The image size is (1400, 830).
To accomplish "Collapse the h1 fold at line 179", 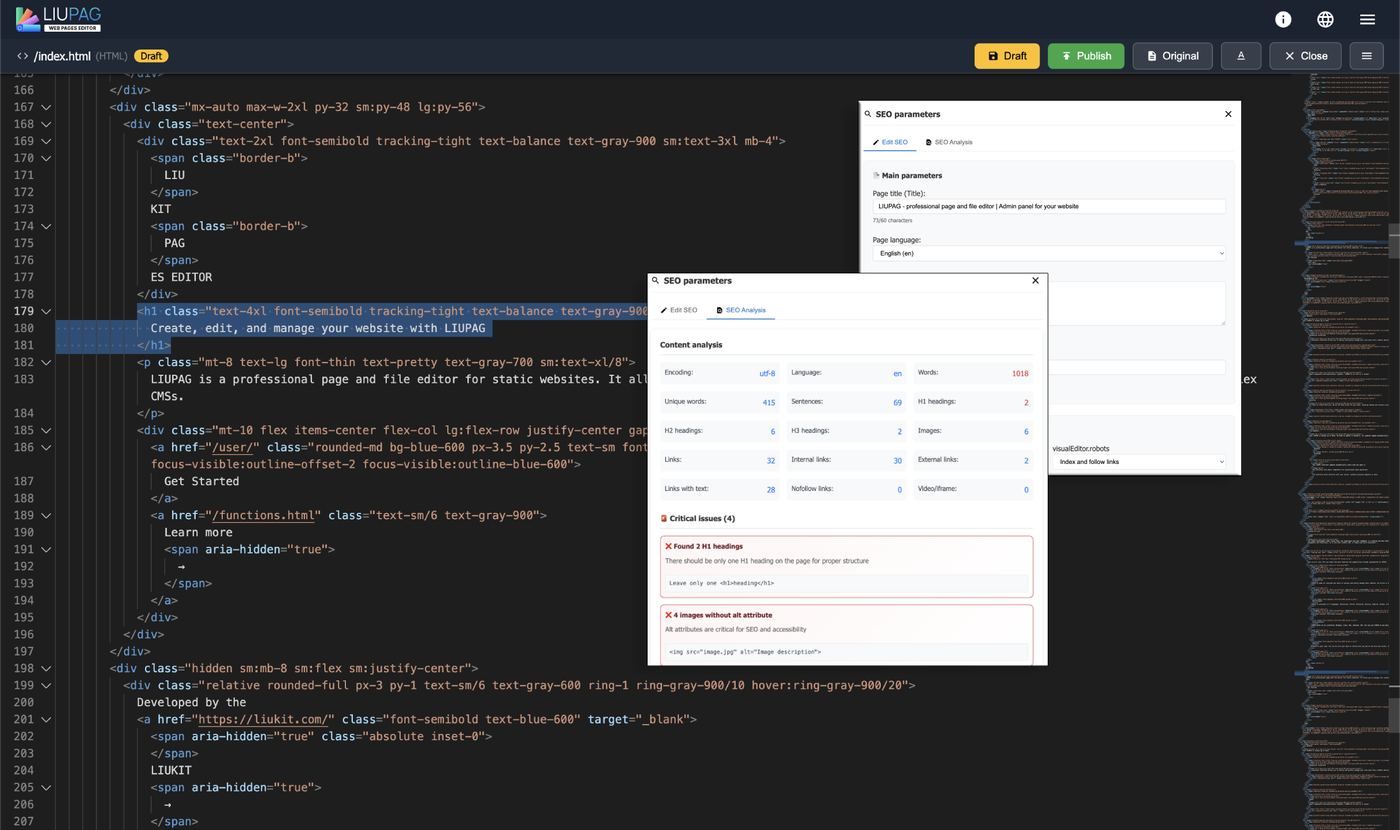I will tap(46, 311).
